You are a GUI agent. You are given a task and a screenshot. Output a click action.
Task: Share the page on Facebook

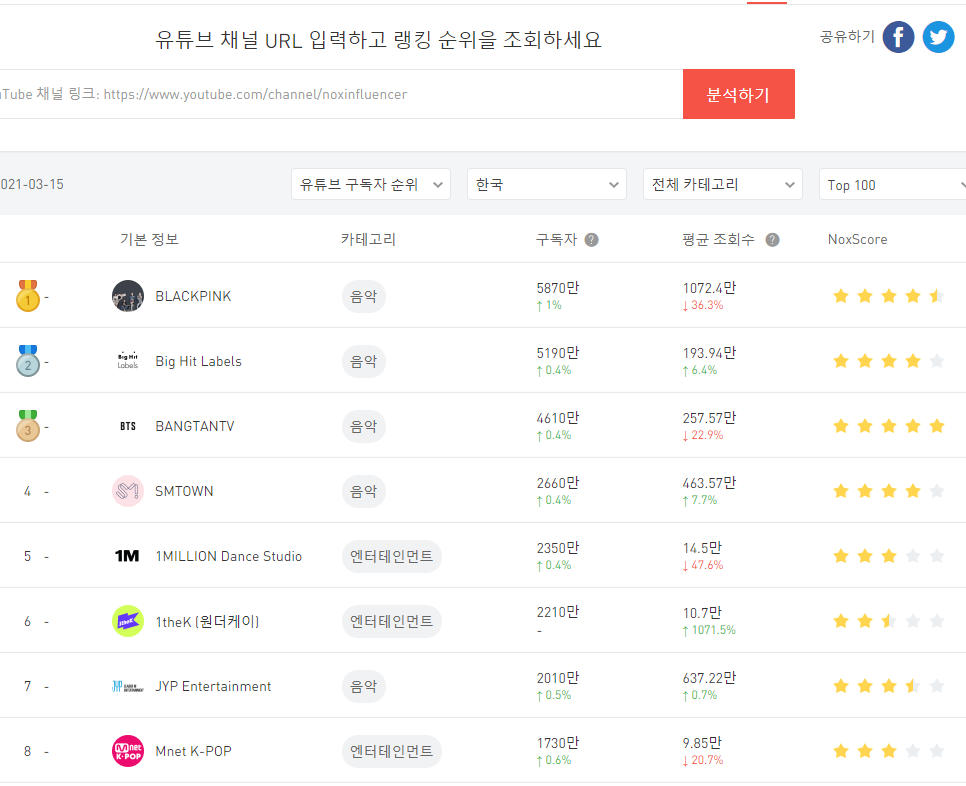pyautogui.click(x=898, y=37)
